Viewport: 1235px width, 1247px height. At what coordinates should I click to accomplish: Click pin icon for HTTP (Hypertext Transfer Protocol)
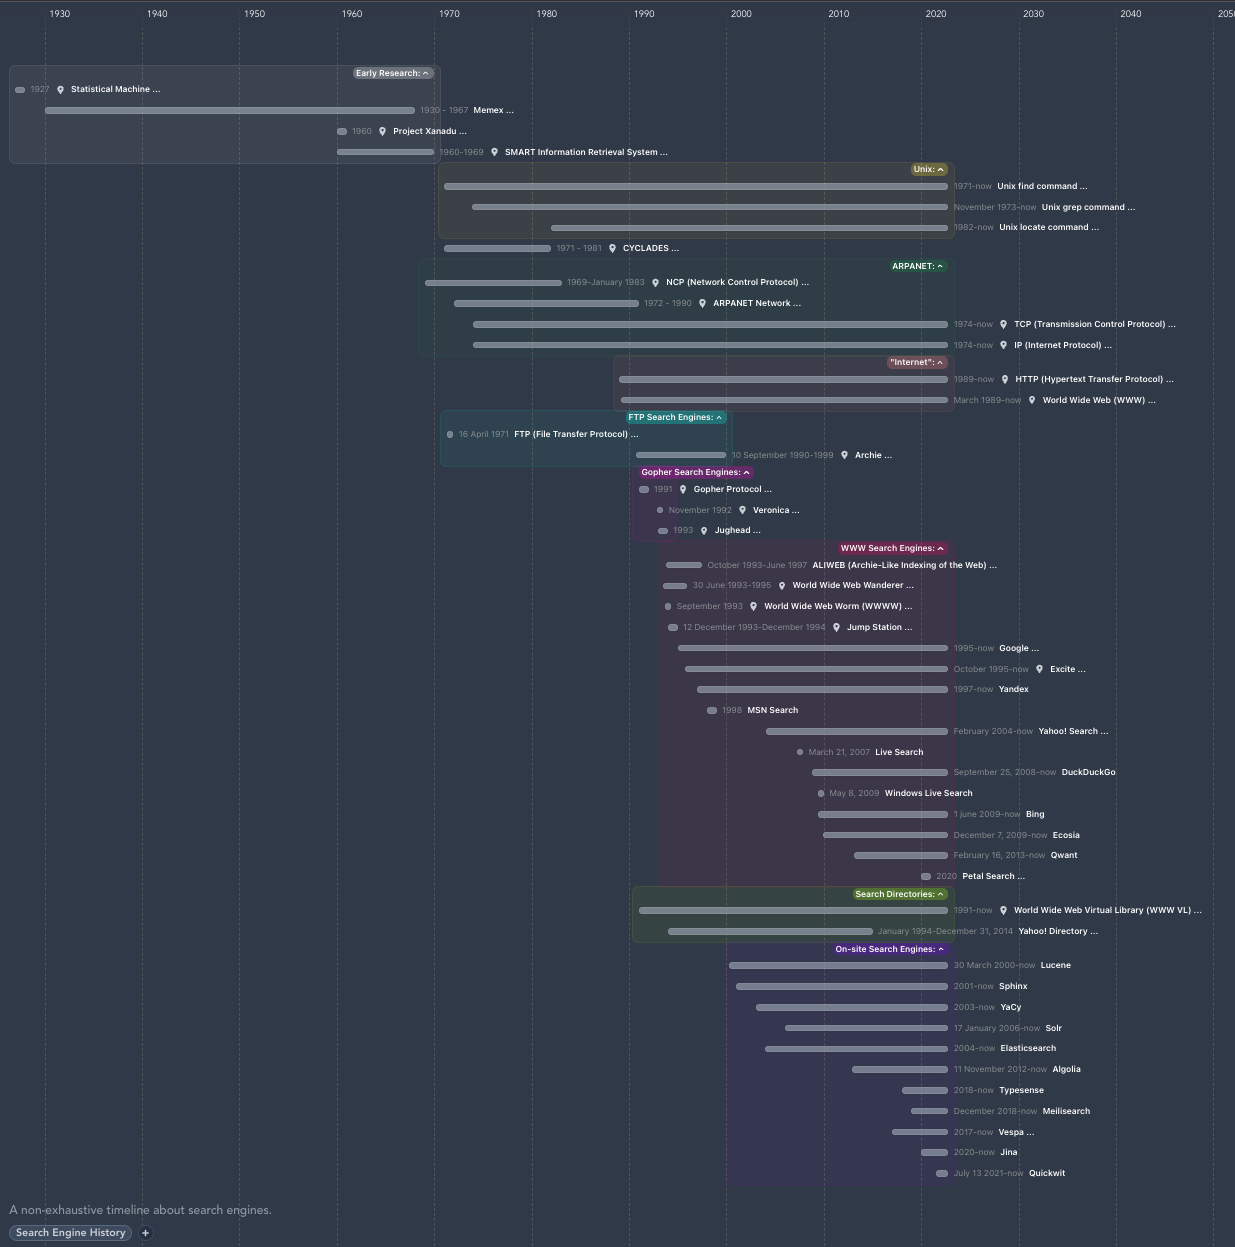[x=1005, y=380]
